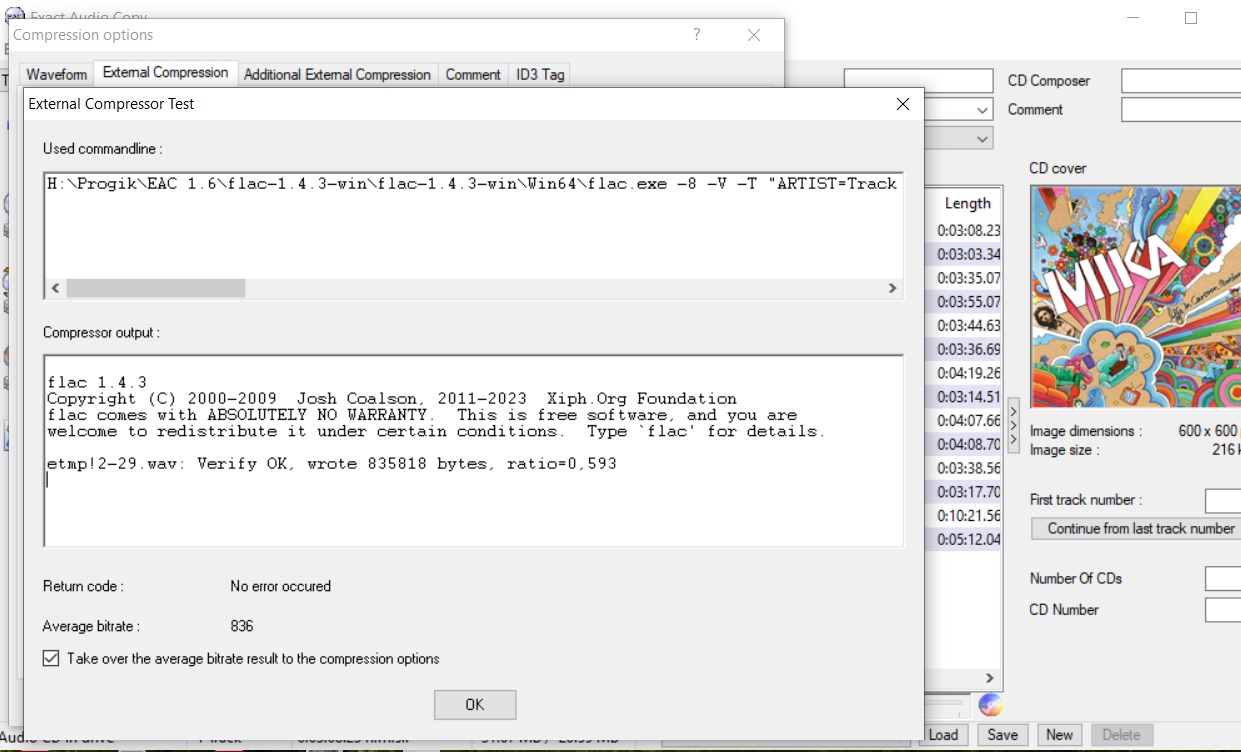Click Continue from last track number button

click(1136, 529)
